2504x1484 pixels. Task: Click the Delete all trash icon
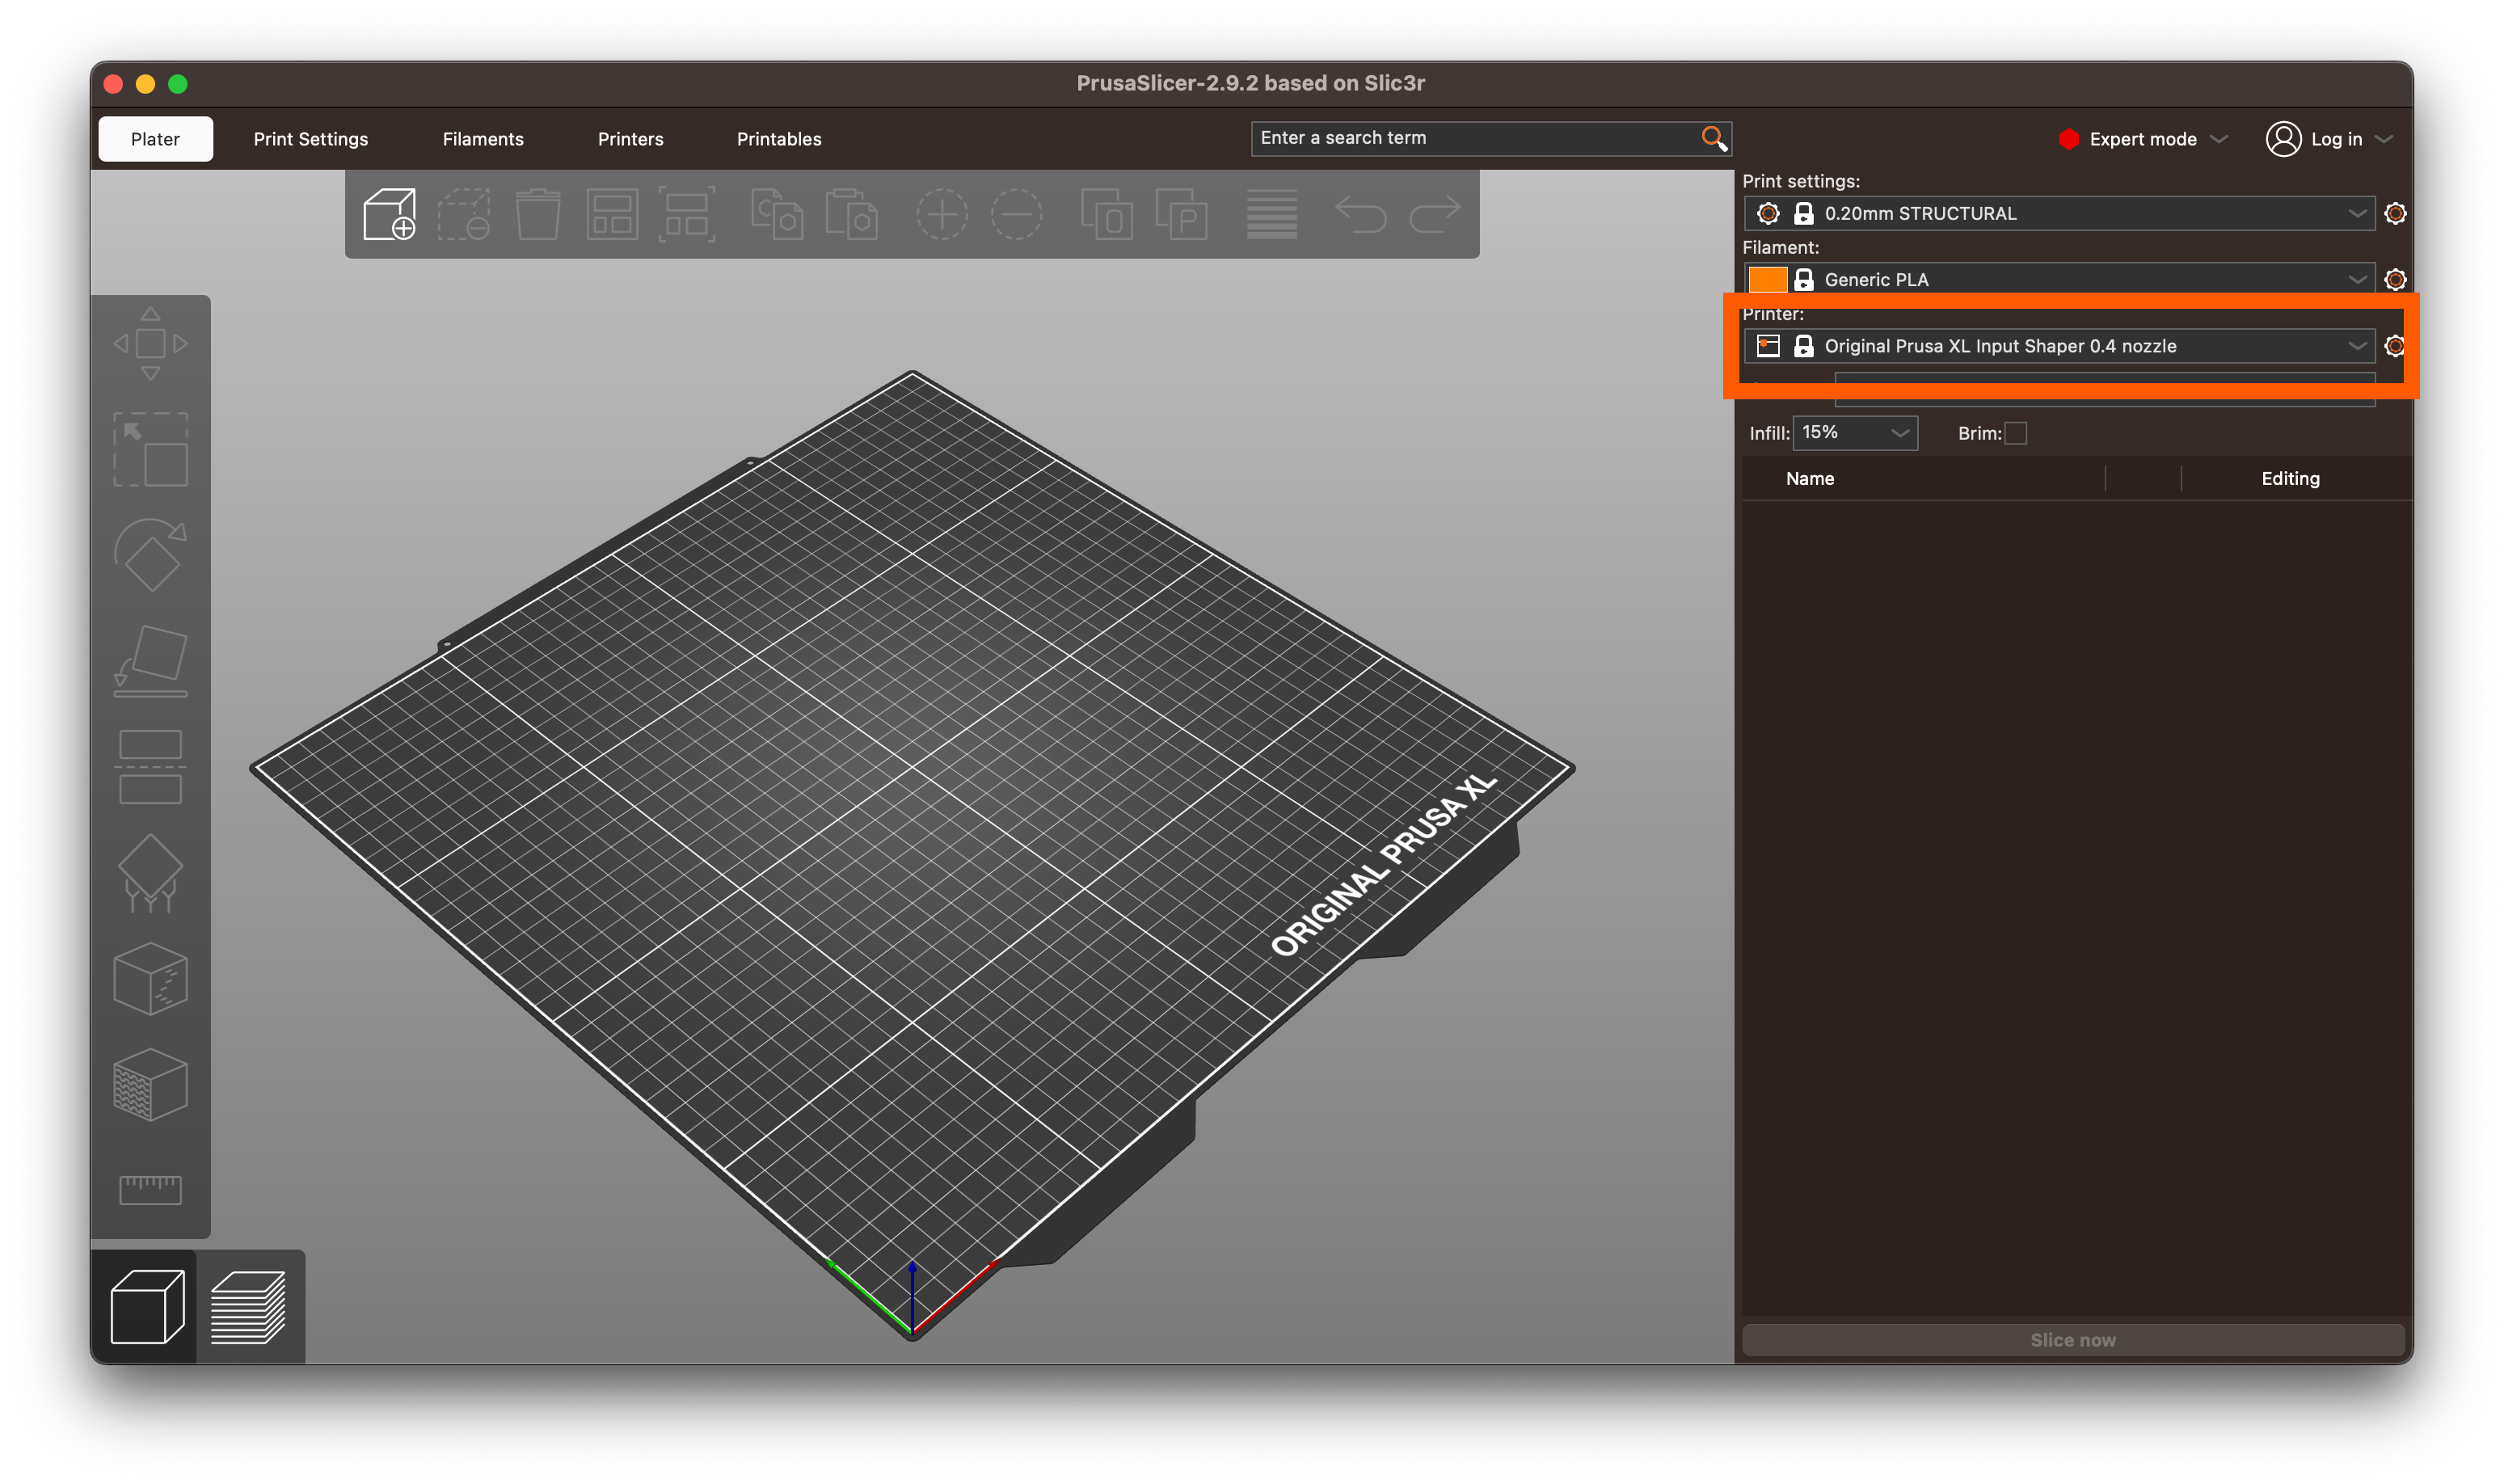(x=538, y=214)
